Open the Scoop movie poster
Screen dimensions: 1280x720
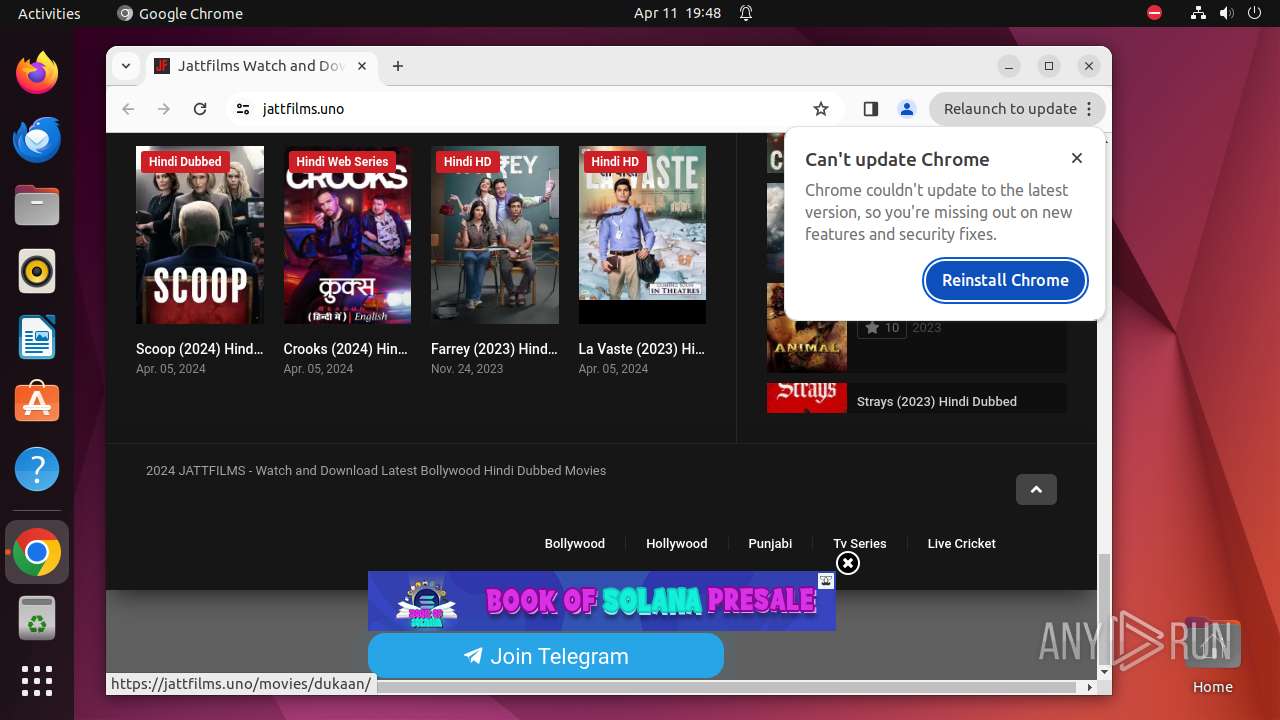[200, 235]
